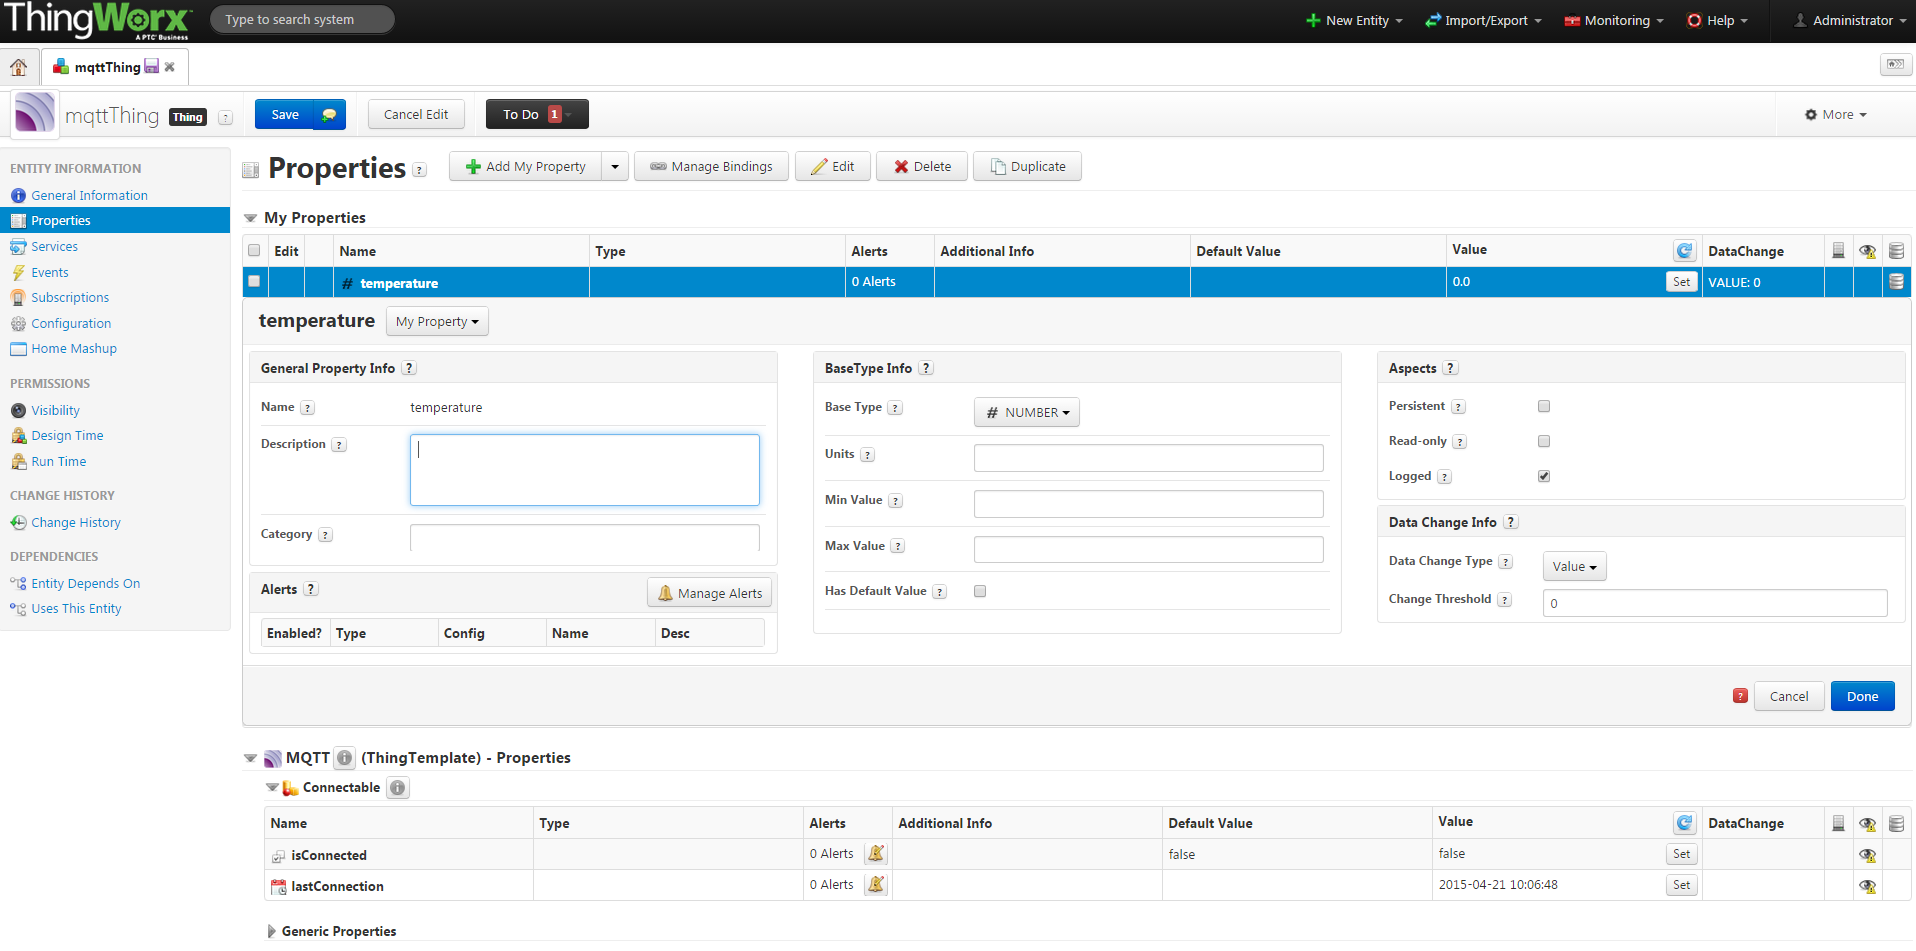
Task: Click help icon for General Property Info
Action: tap(409, 368)
